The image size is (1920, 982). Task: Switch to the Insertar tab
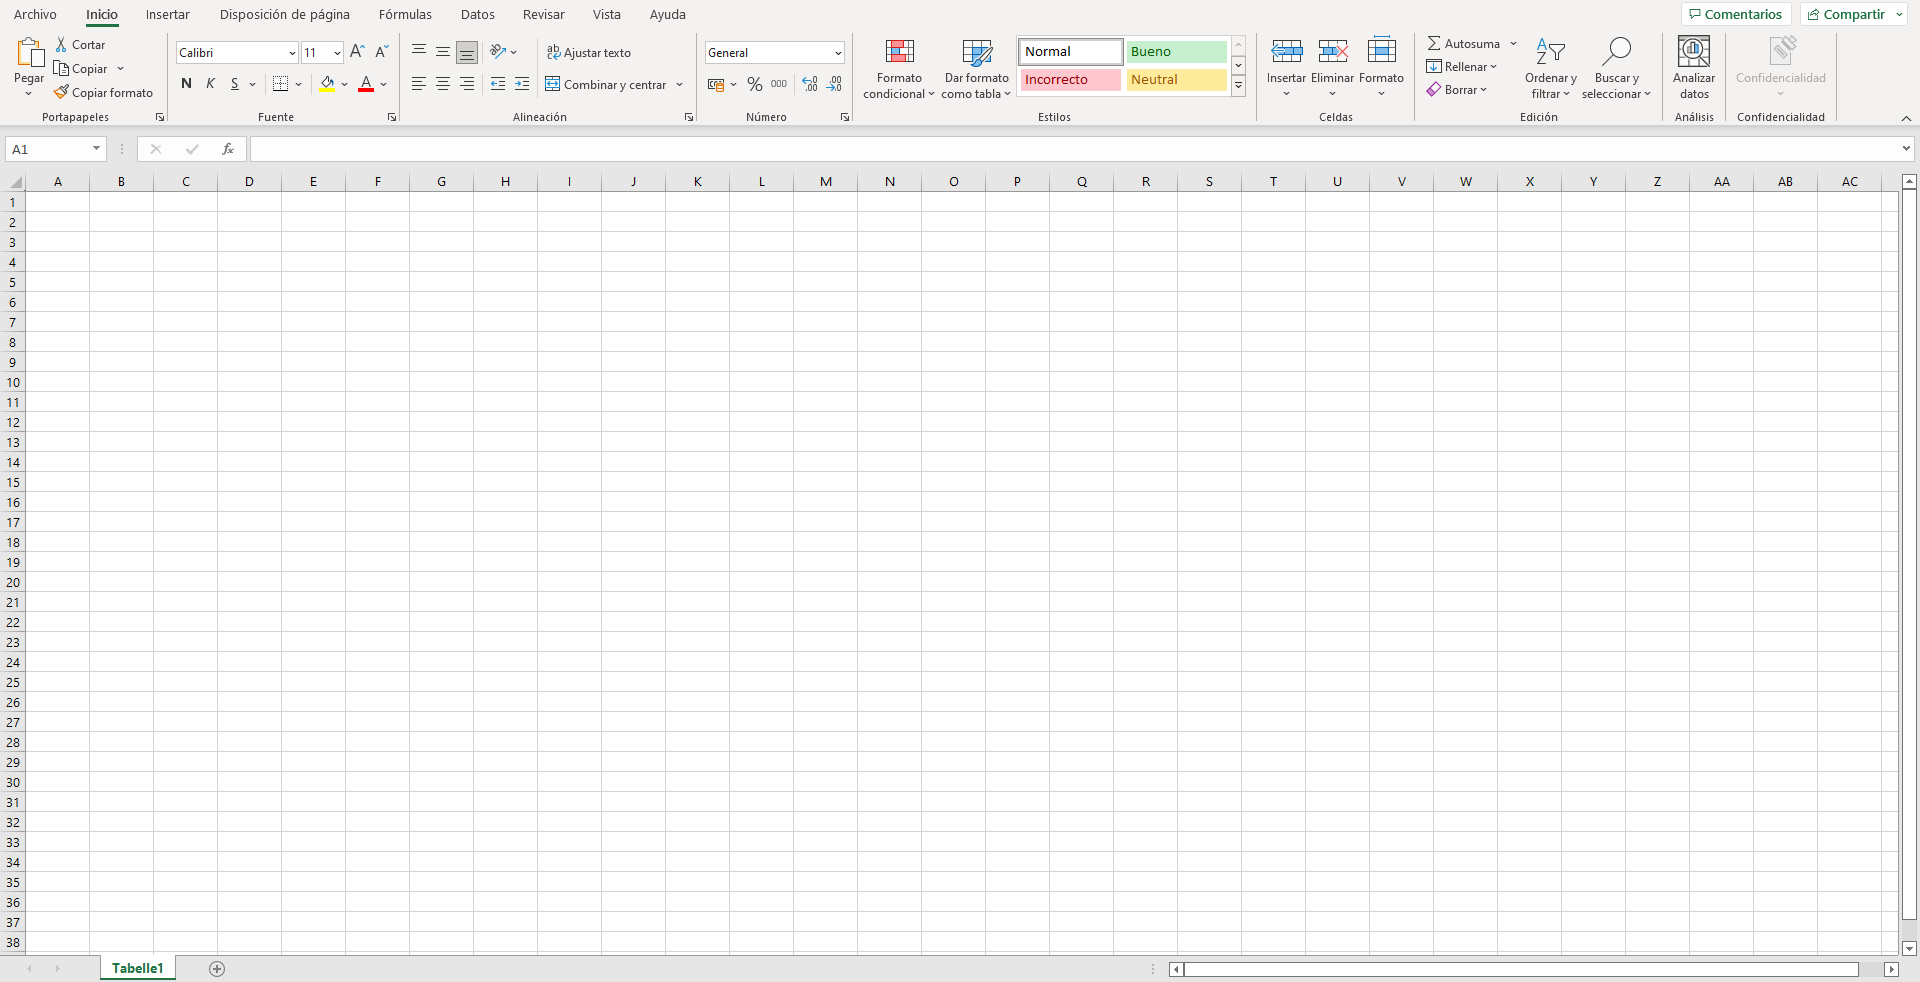pos(167,14)
